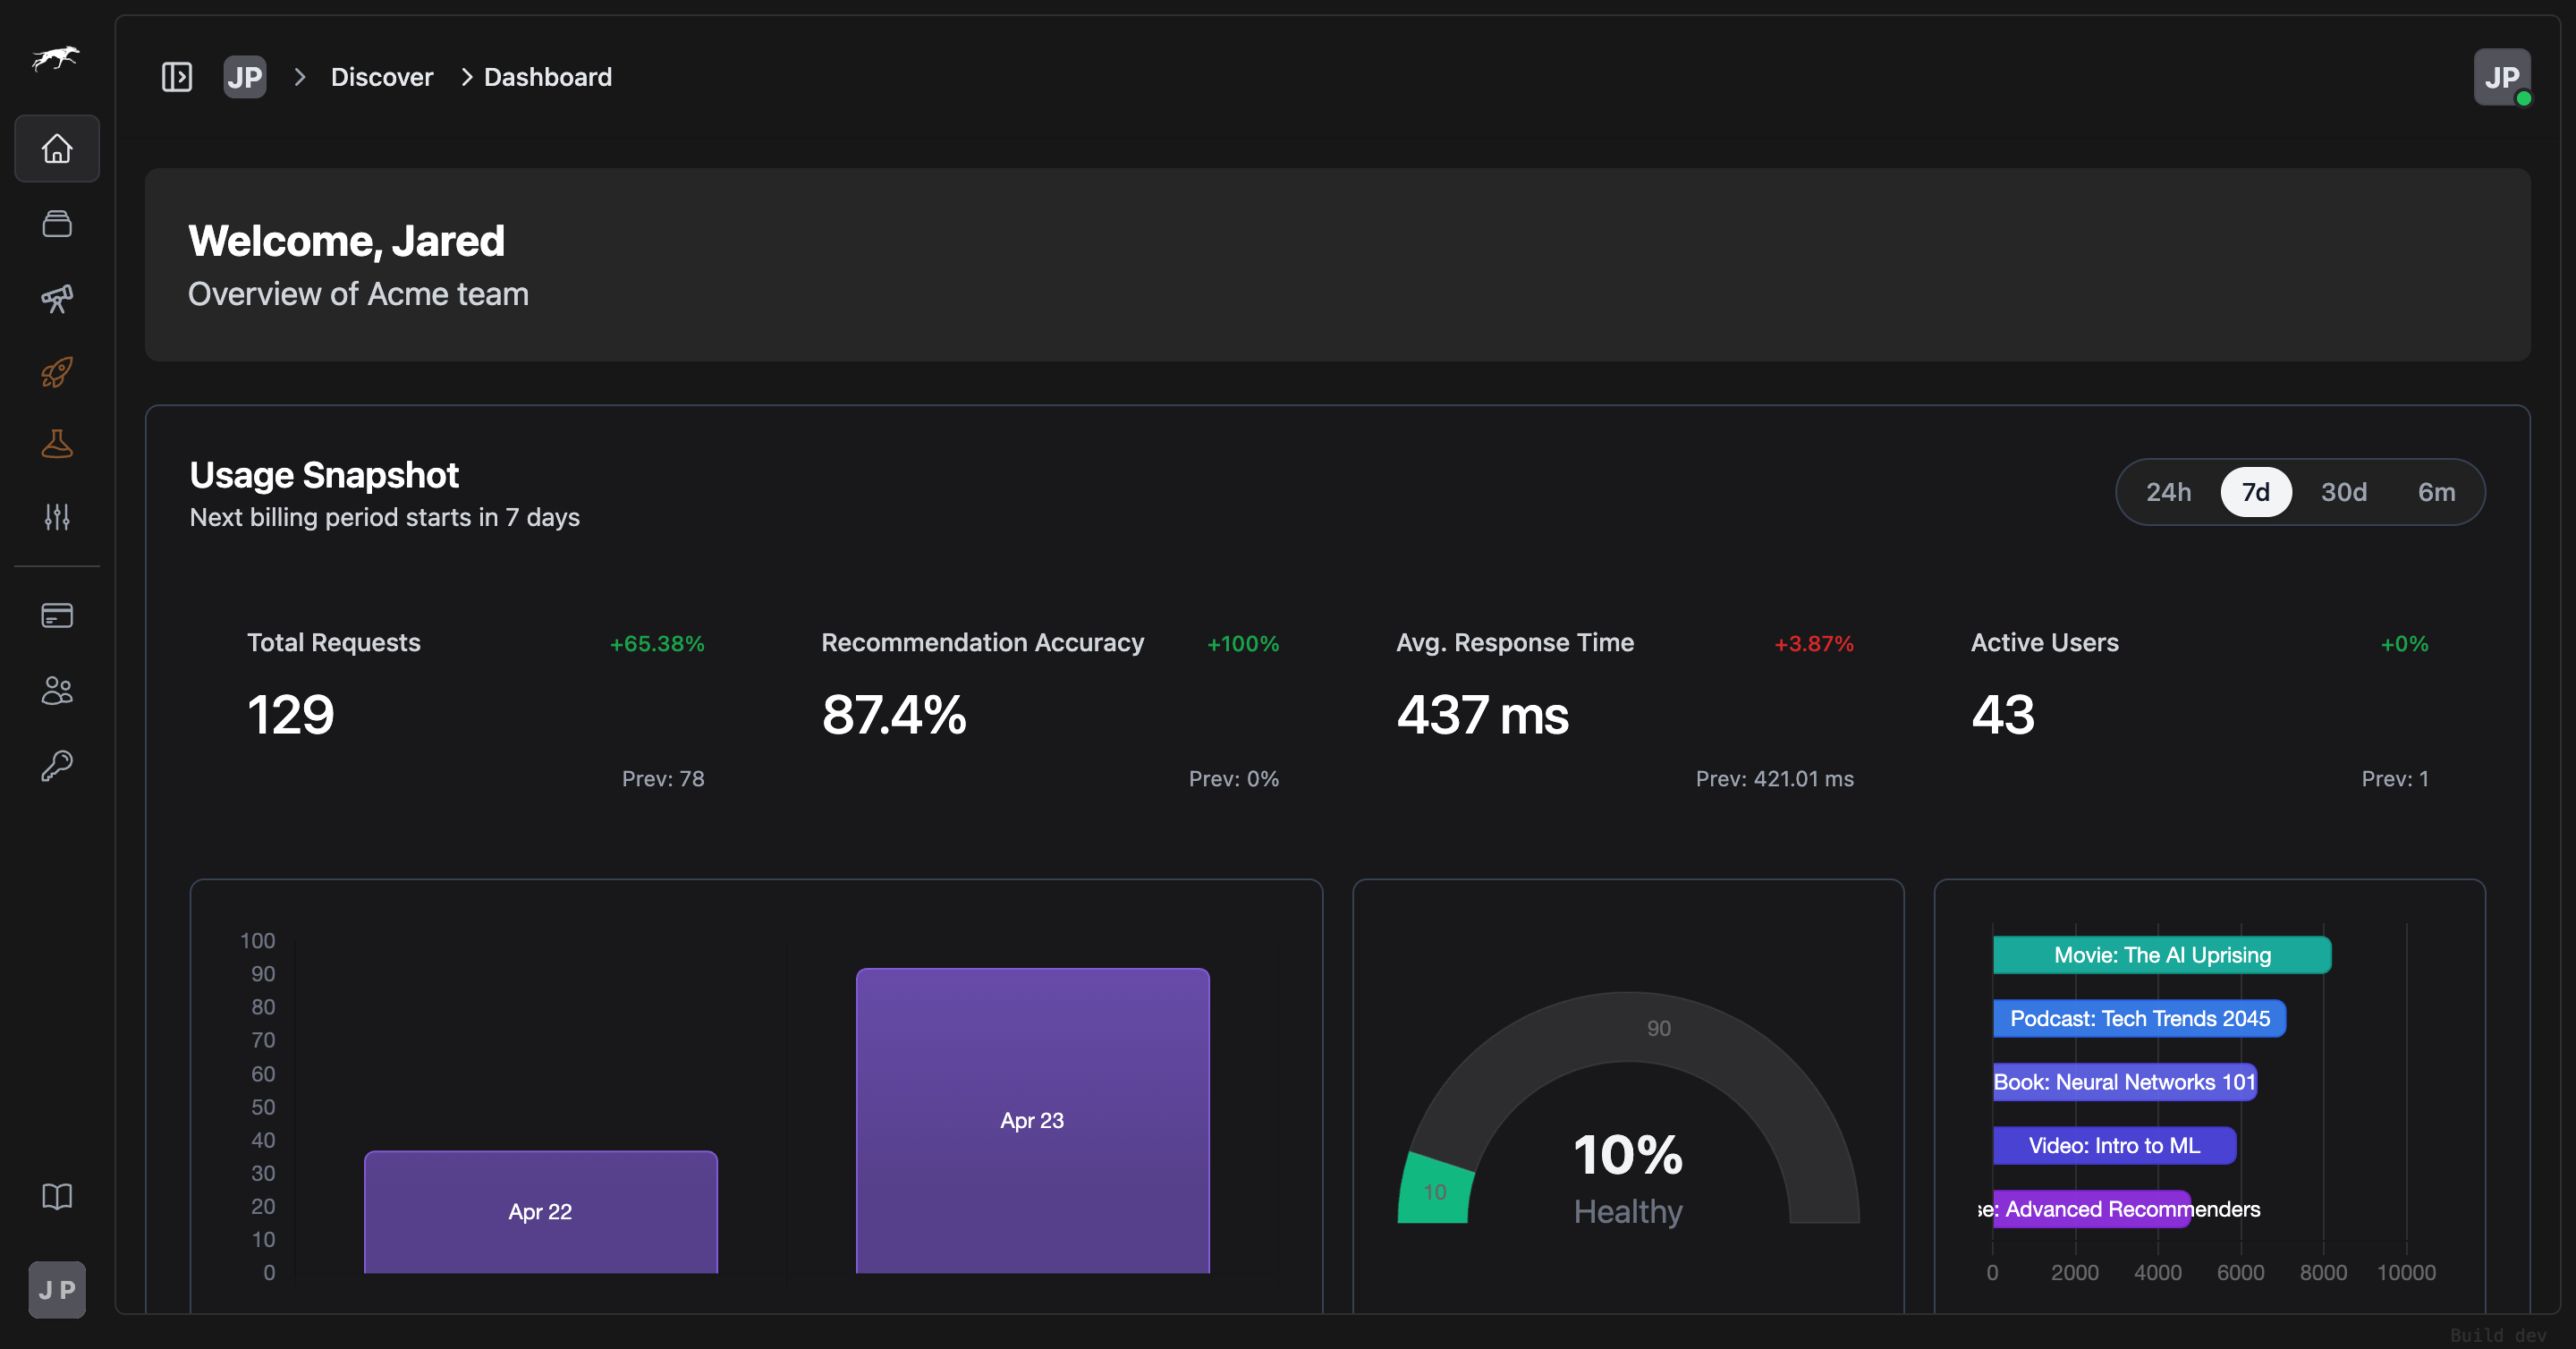Open the API key icon
Viewport: 2576px width, 1349px height.
[56, 763]
